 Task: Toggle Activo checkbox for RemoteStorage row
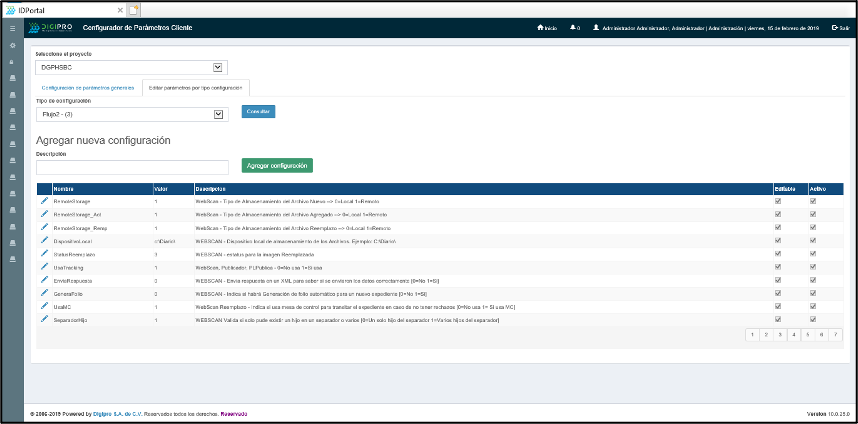(x=813, y=201)
